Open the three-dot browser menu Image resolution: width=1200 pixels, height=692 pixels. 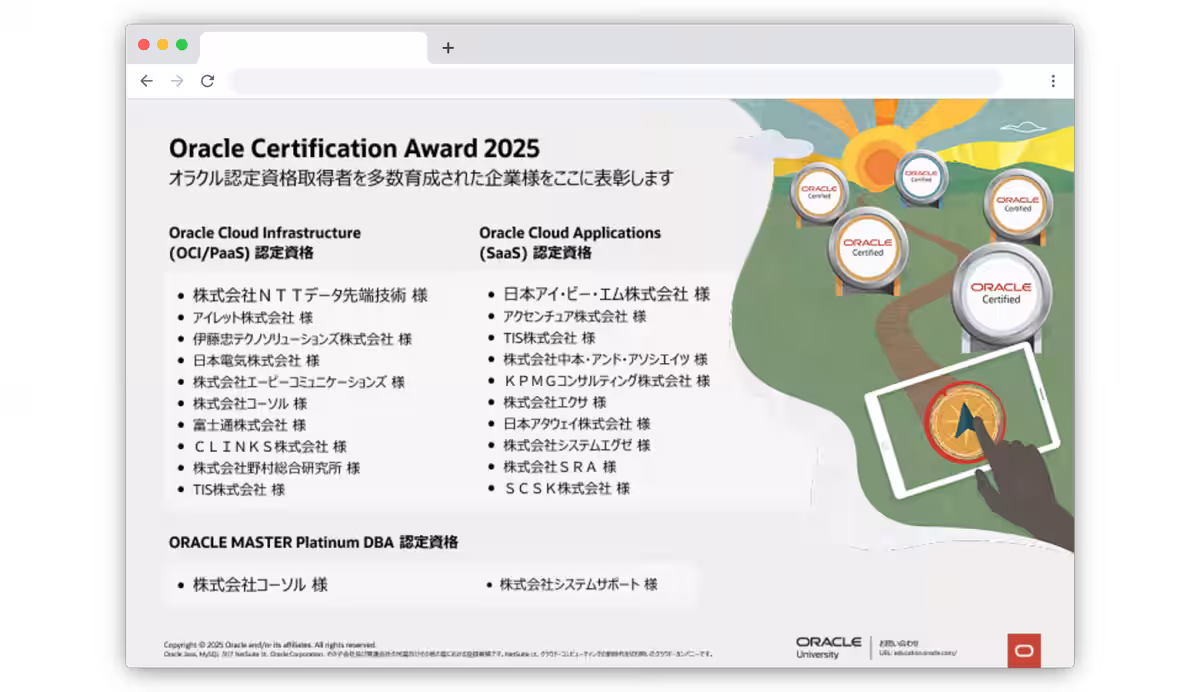coord(1053,81)
